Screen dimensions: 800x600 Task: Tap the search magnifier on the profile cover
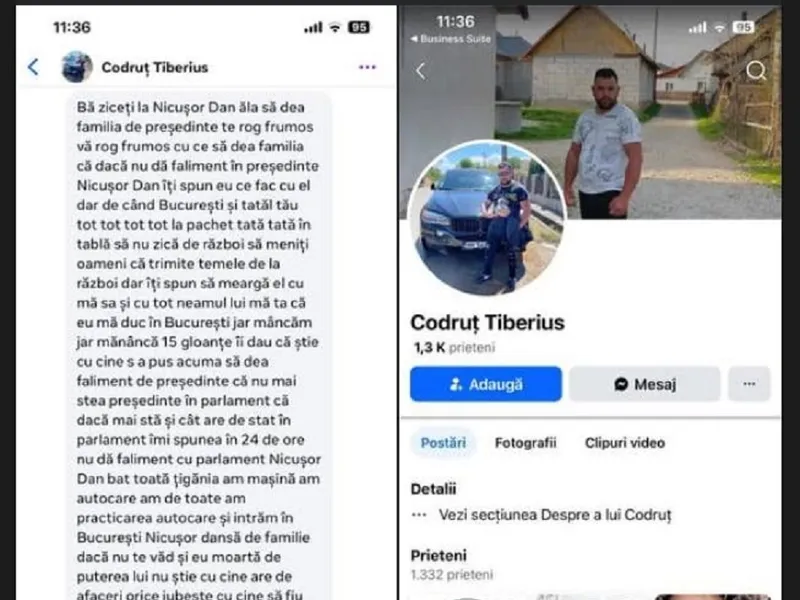click(x=756, y=71)
